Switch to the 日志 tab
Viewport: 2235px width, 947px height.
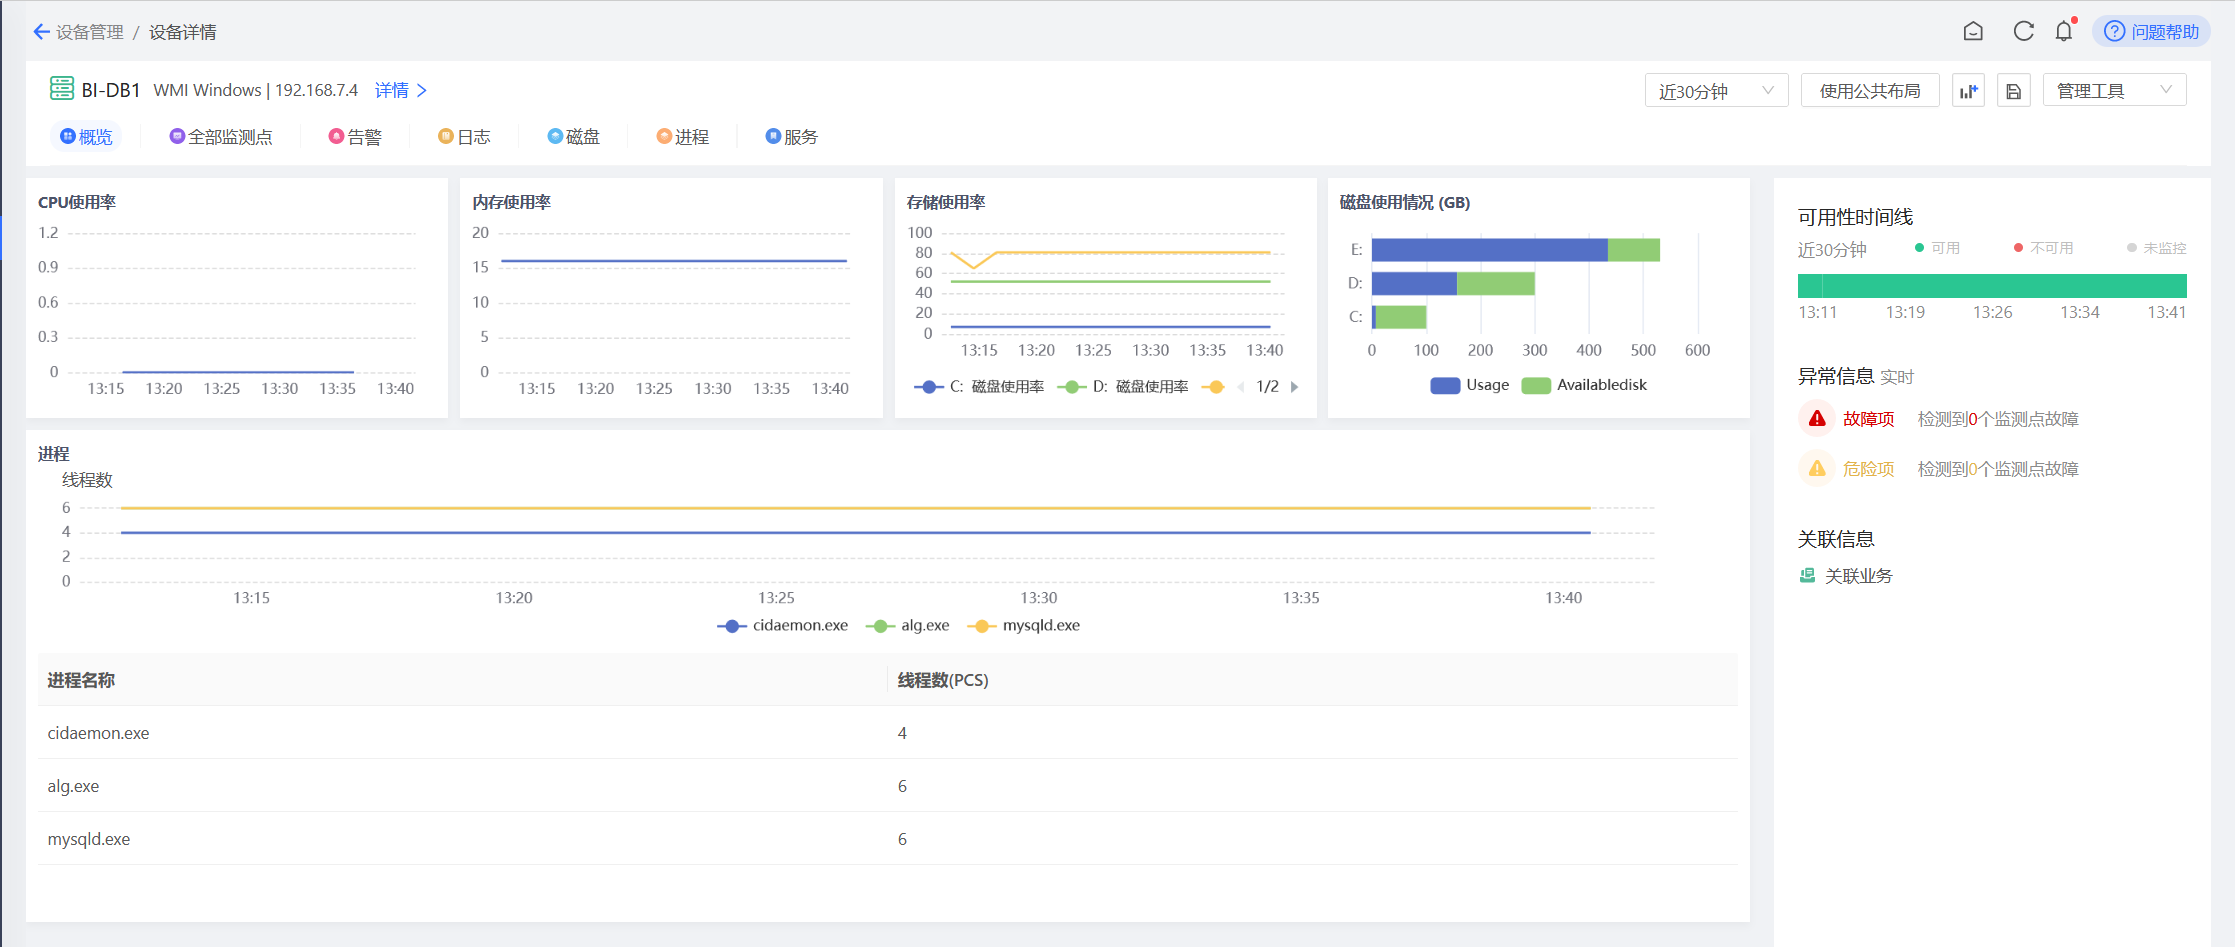click(464, 136)
